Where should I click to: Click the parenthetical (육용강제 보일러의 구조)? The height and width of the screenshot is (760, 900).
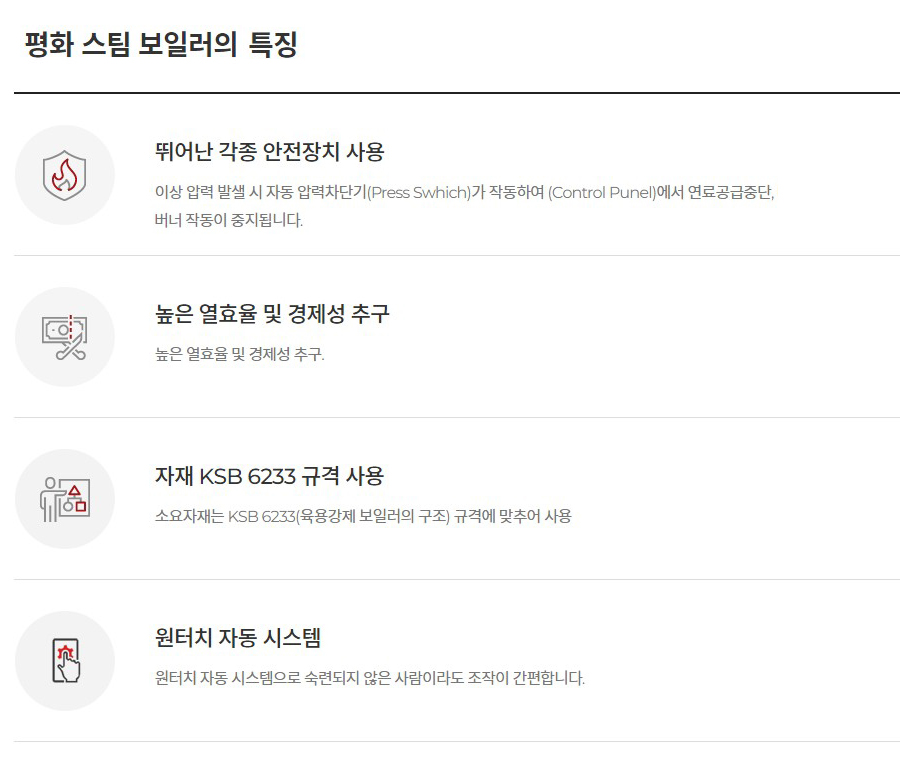[355, 516]
